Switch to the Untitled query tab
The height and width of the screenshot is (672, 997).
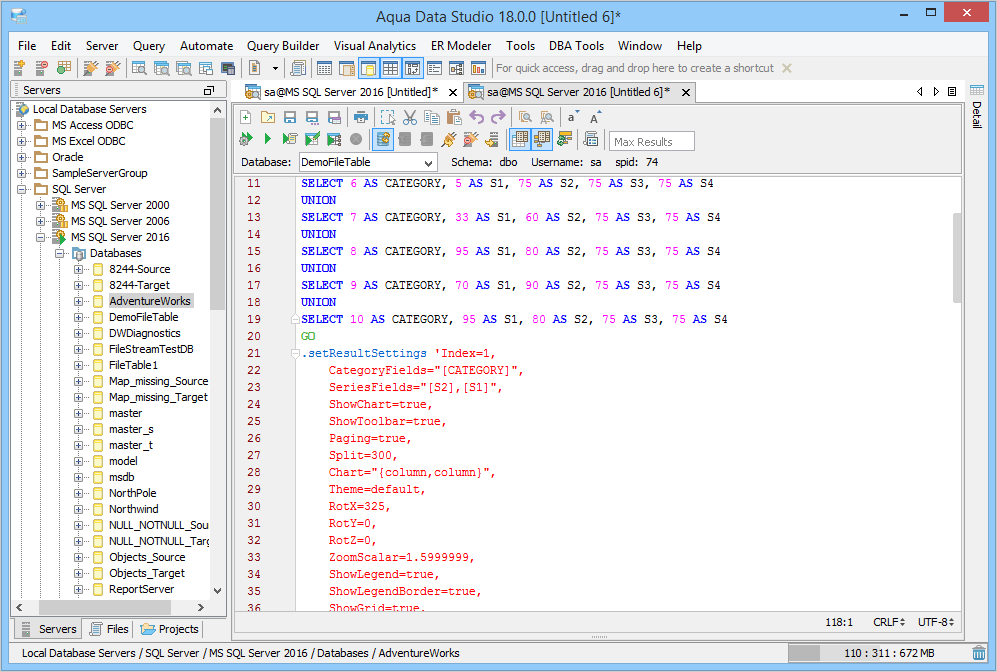click(350, 92)
